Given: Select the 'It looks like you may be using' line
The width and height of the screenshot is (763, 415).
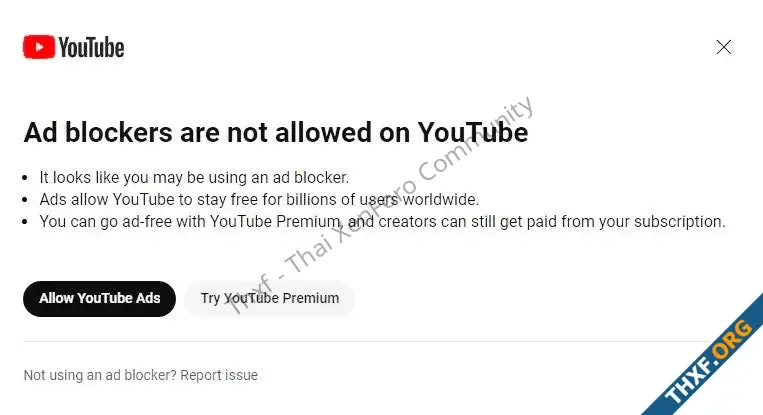Looking at the screenshot, I should click(x=194, y=178).
